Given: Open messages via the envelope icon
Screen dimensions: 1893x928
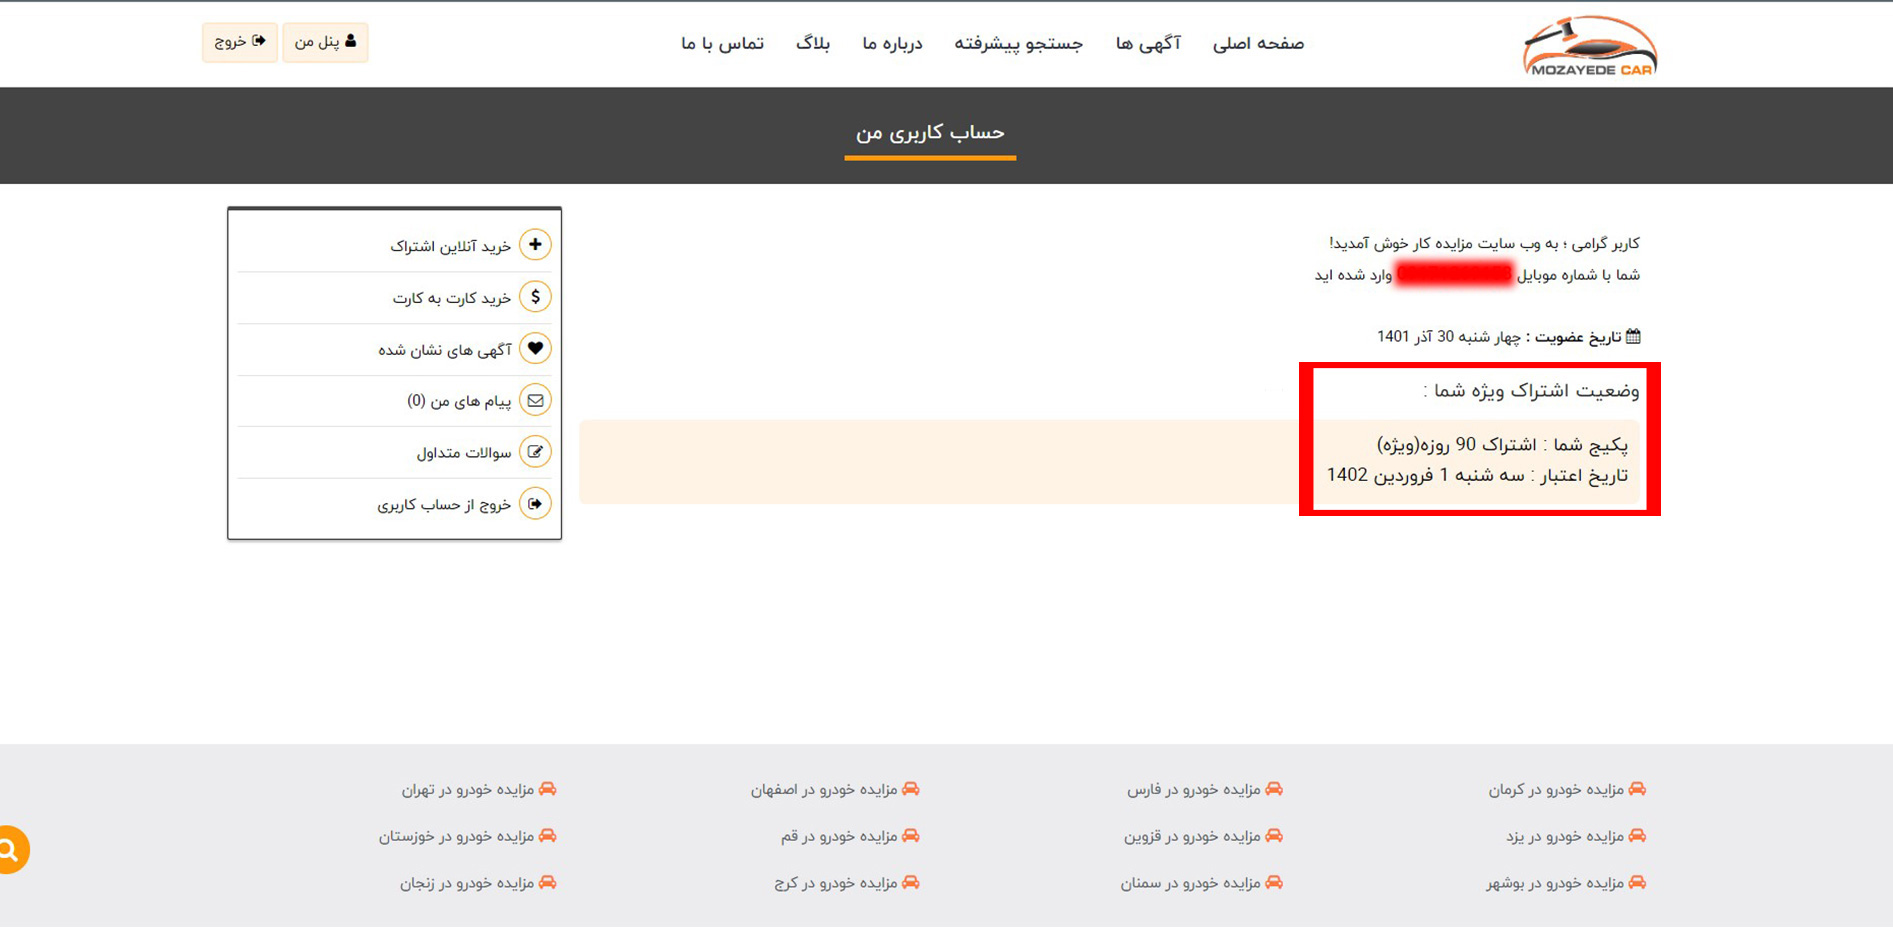Looking at the screenshot, I should coord(537,400).
